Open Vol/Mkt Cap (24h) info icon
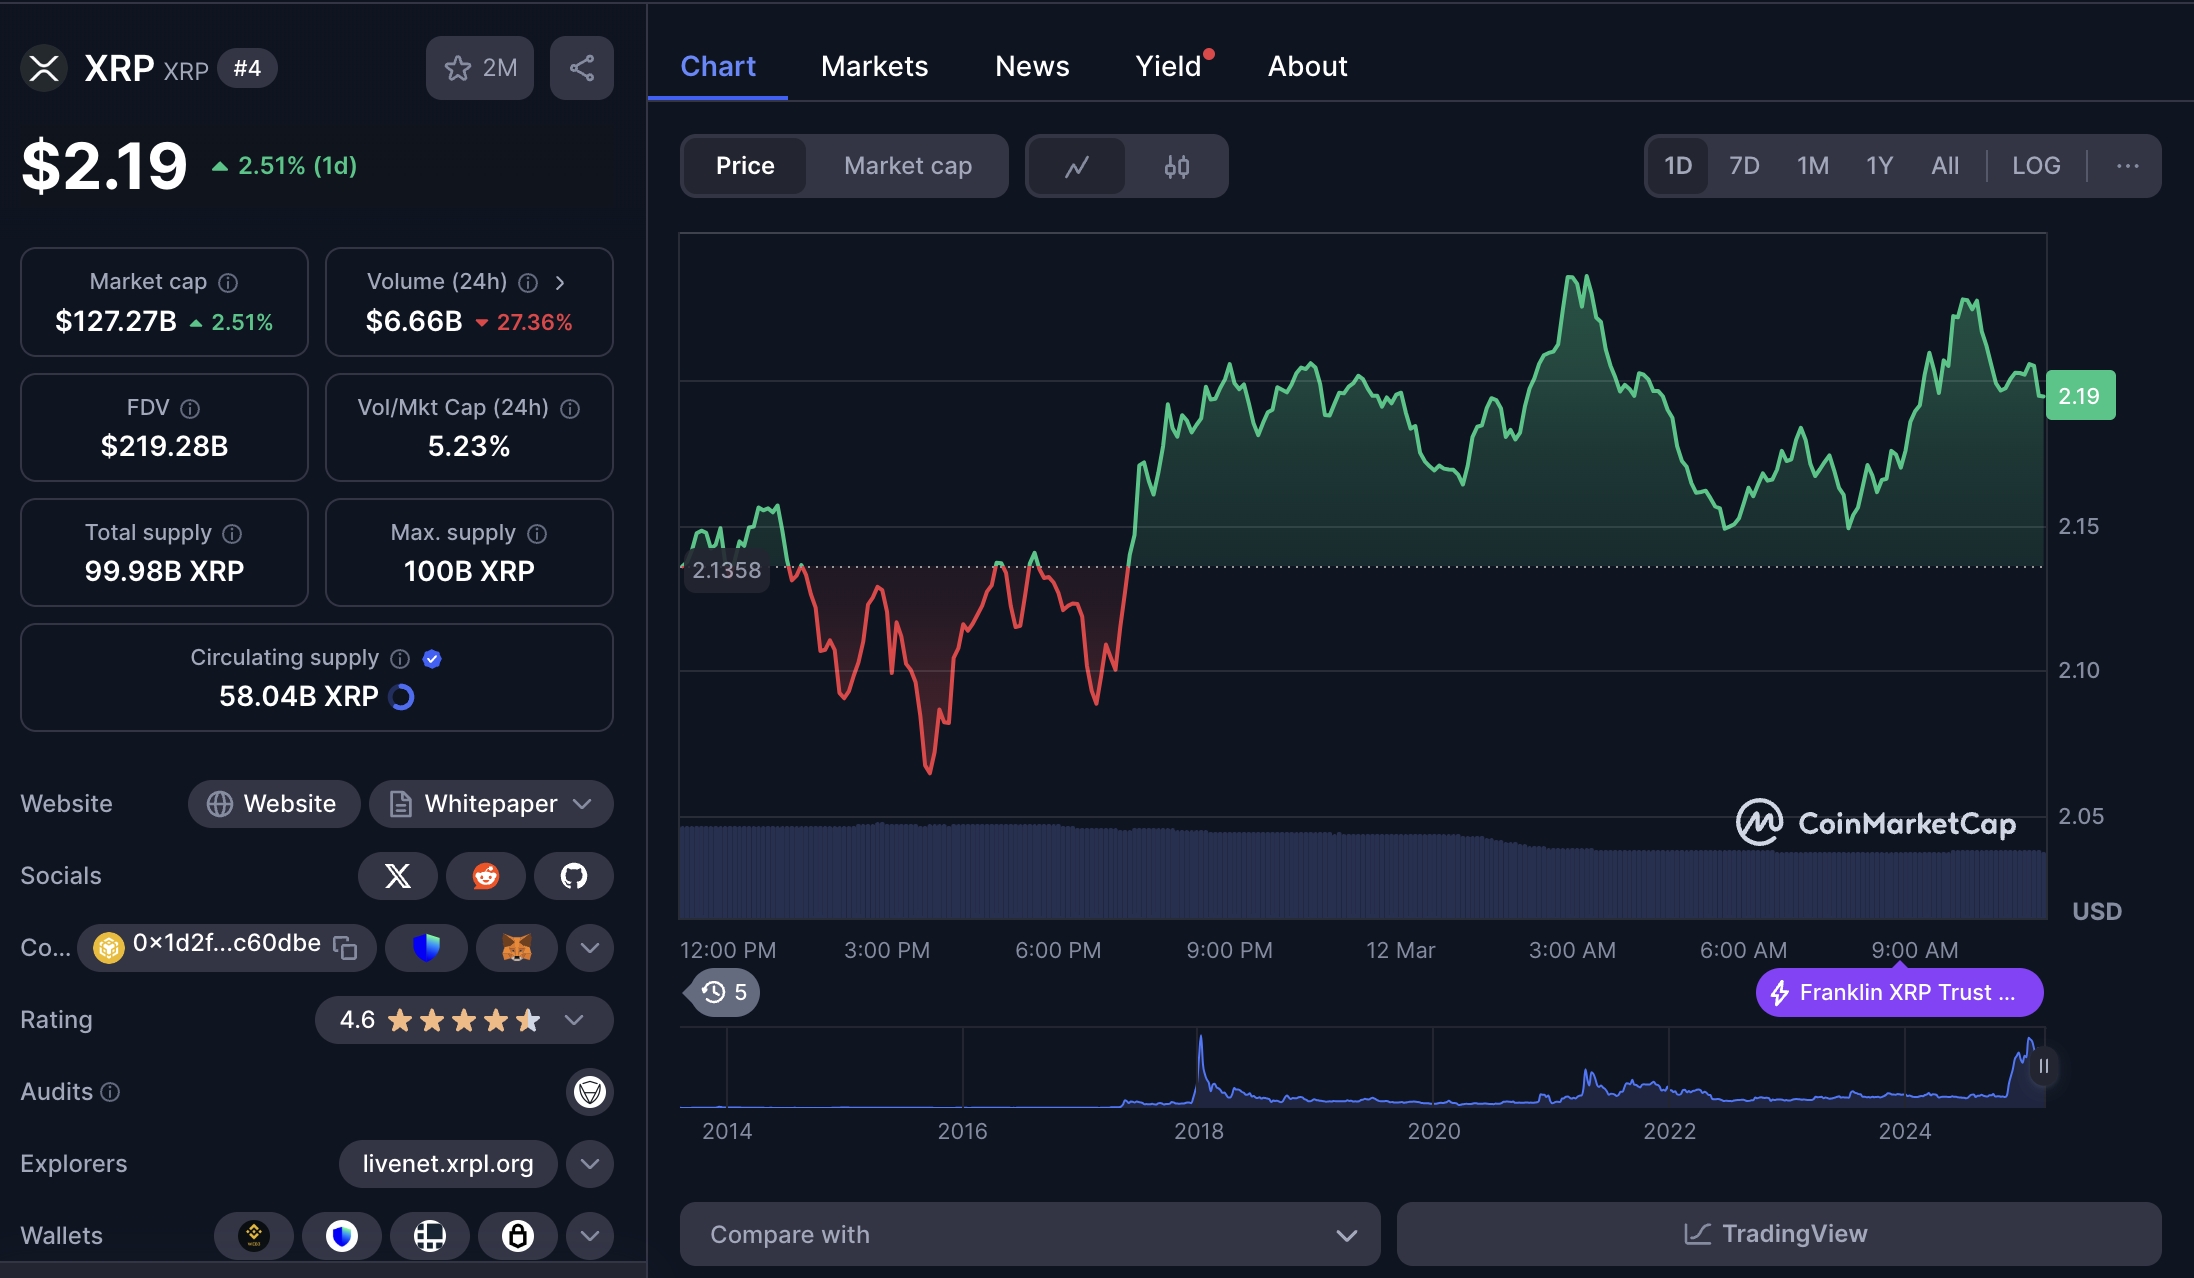The height and width of the screenshot is (1278, 2194). point(570,408)
